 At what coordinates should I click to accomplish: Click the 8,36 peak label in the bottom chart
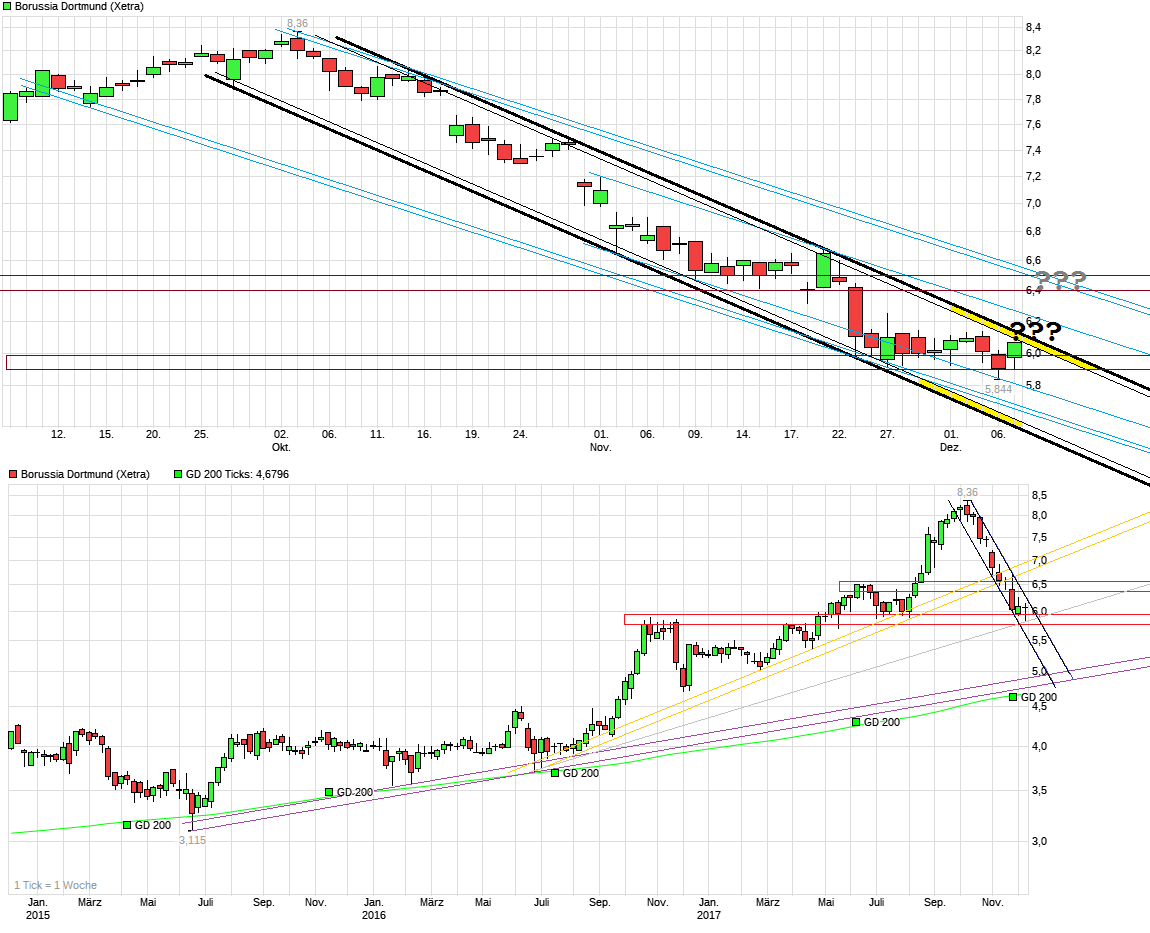tap(967, 492)
